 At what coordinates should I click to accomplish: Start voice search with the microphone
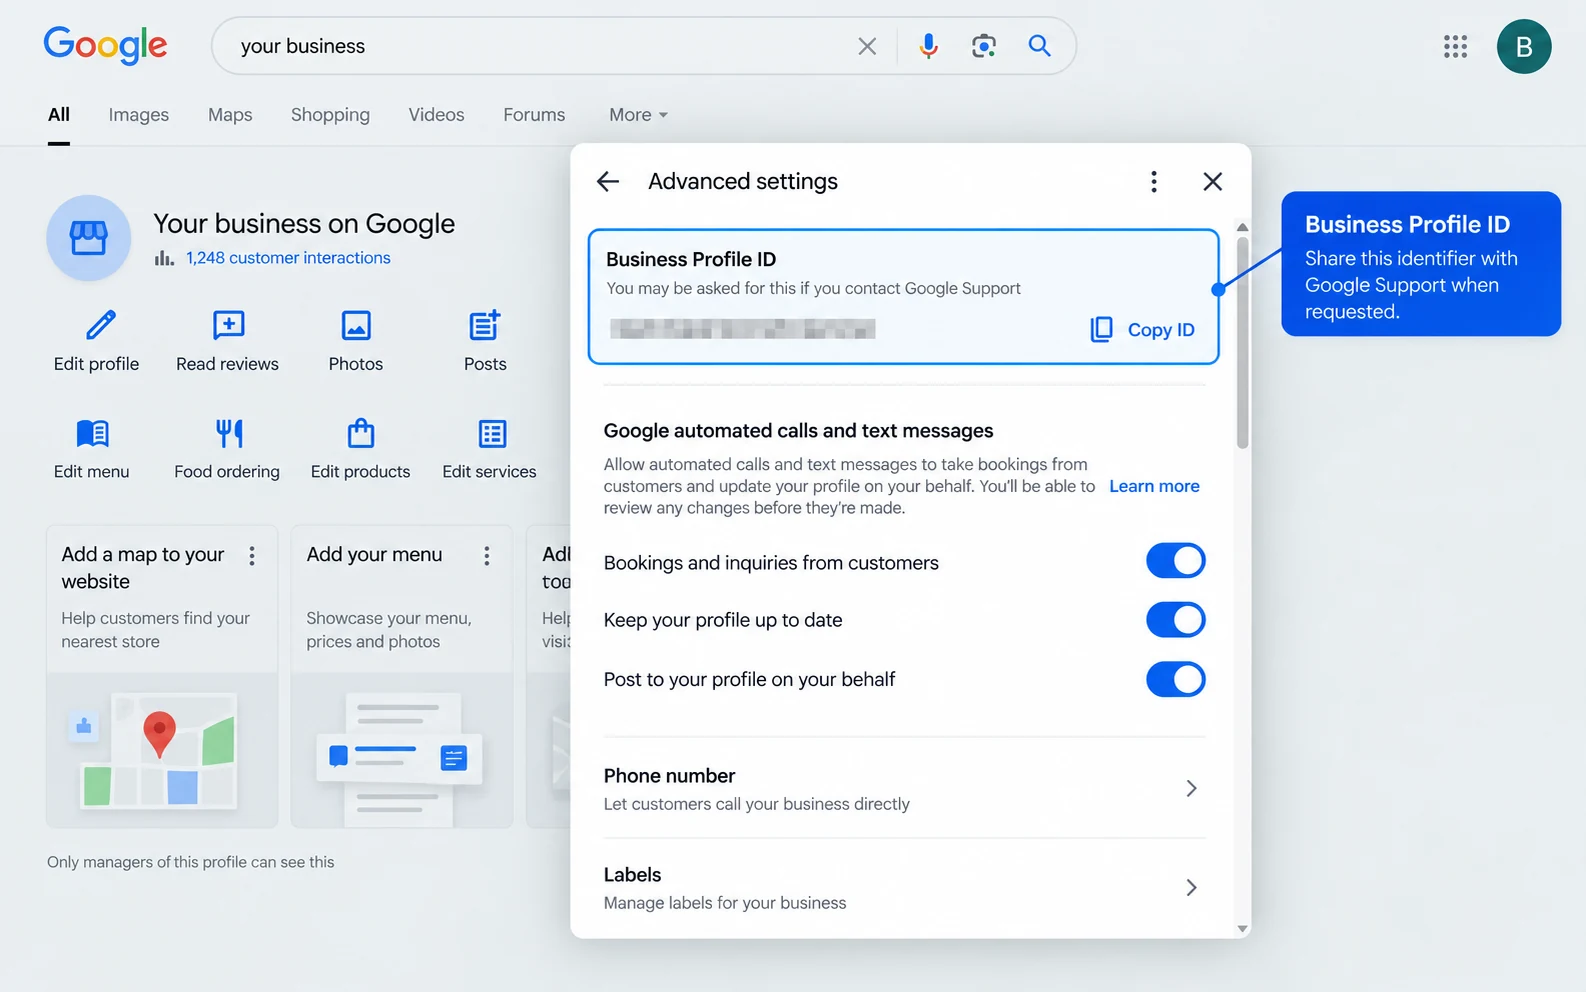929,46
